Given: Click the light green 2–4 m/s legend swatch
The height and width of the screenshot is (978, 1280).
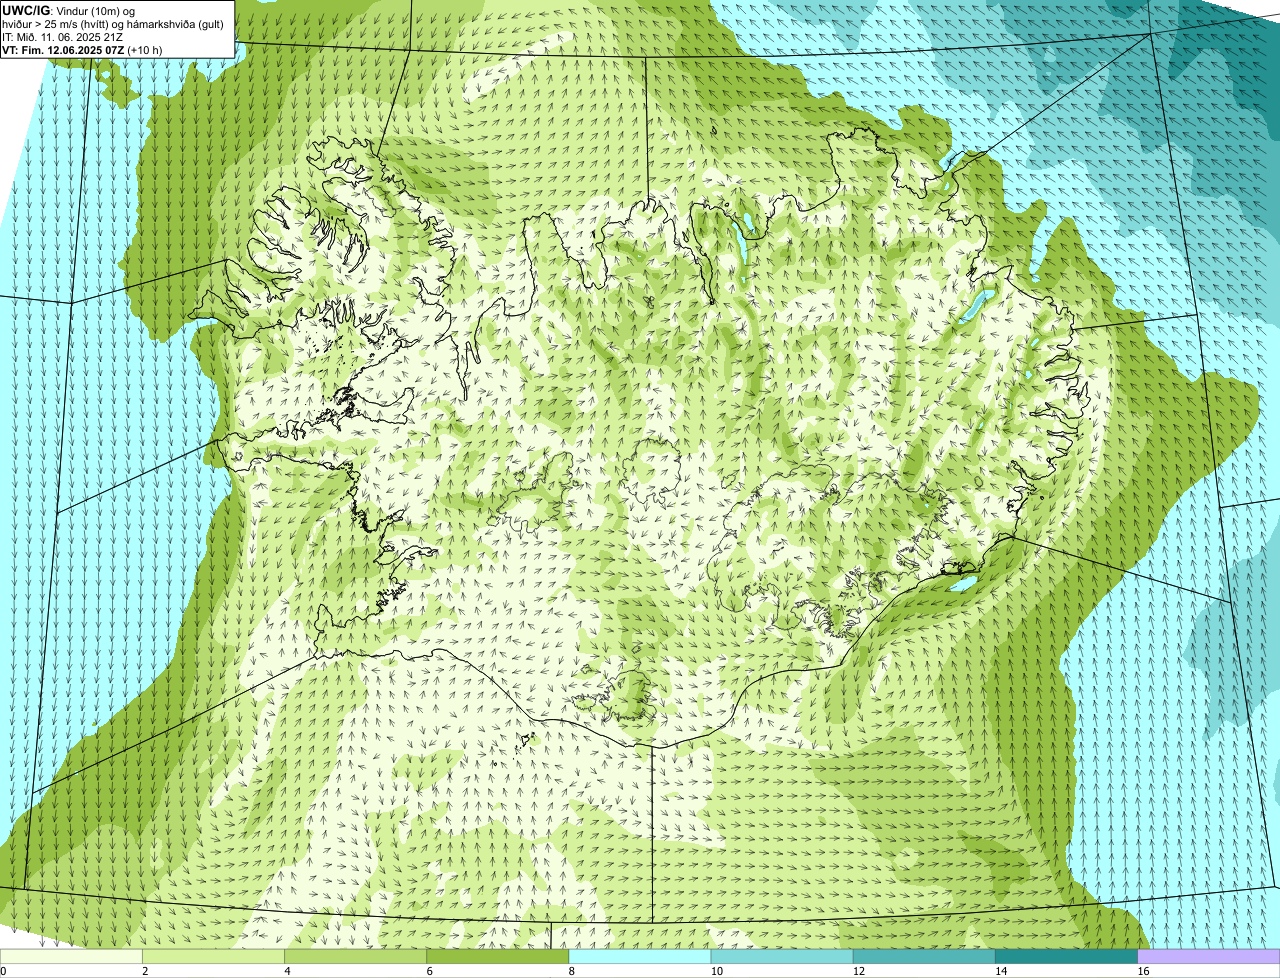Looking at the screenshot, I should [214, 956].
